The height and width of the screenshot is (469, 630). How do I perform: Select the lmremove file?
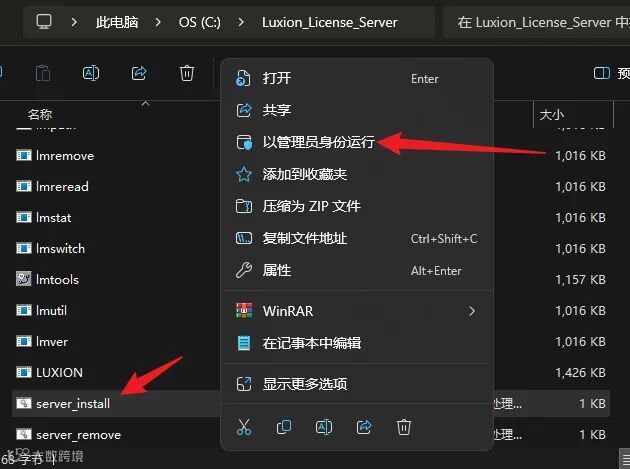click(x=65, y=156)
